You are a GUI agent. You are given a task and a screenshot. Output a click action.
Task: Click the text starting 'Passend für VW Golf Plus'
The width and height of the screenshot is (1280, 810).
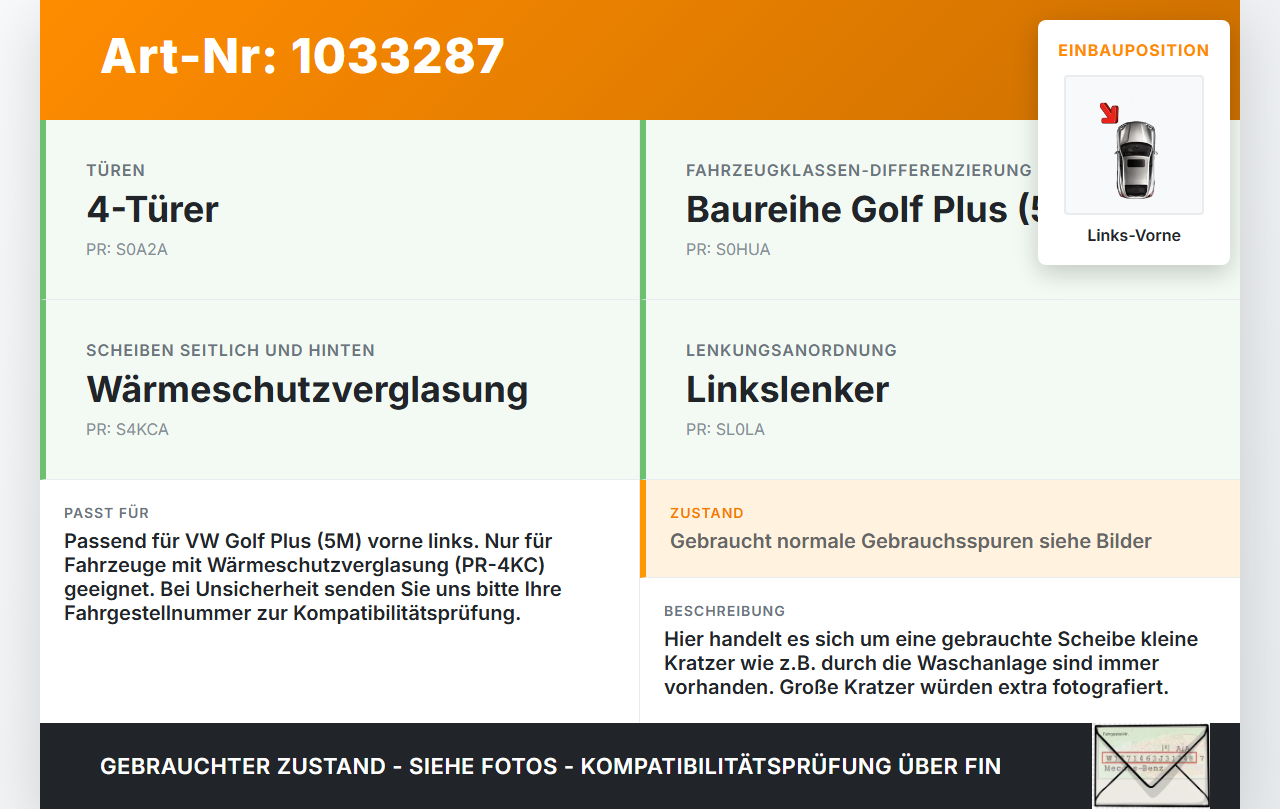coord(313,577)
